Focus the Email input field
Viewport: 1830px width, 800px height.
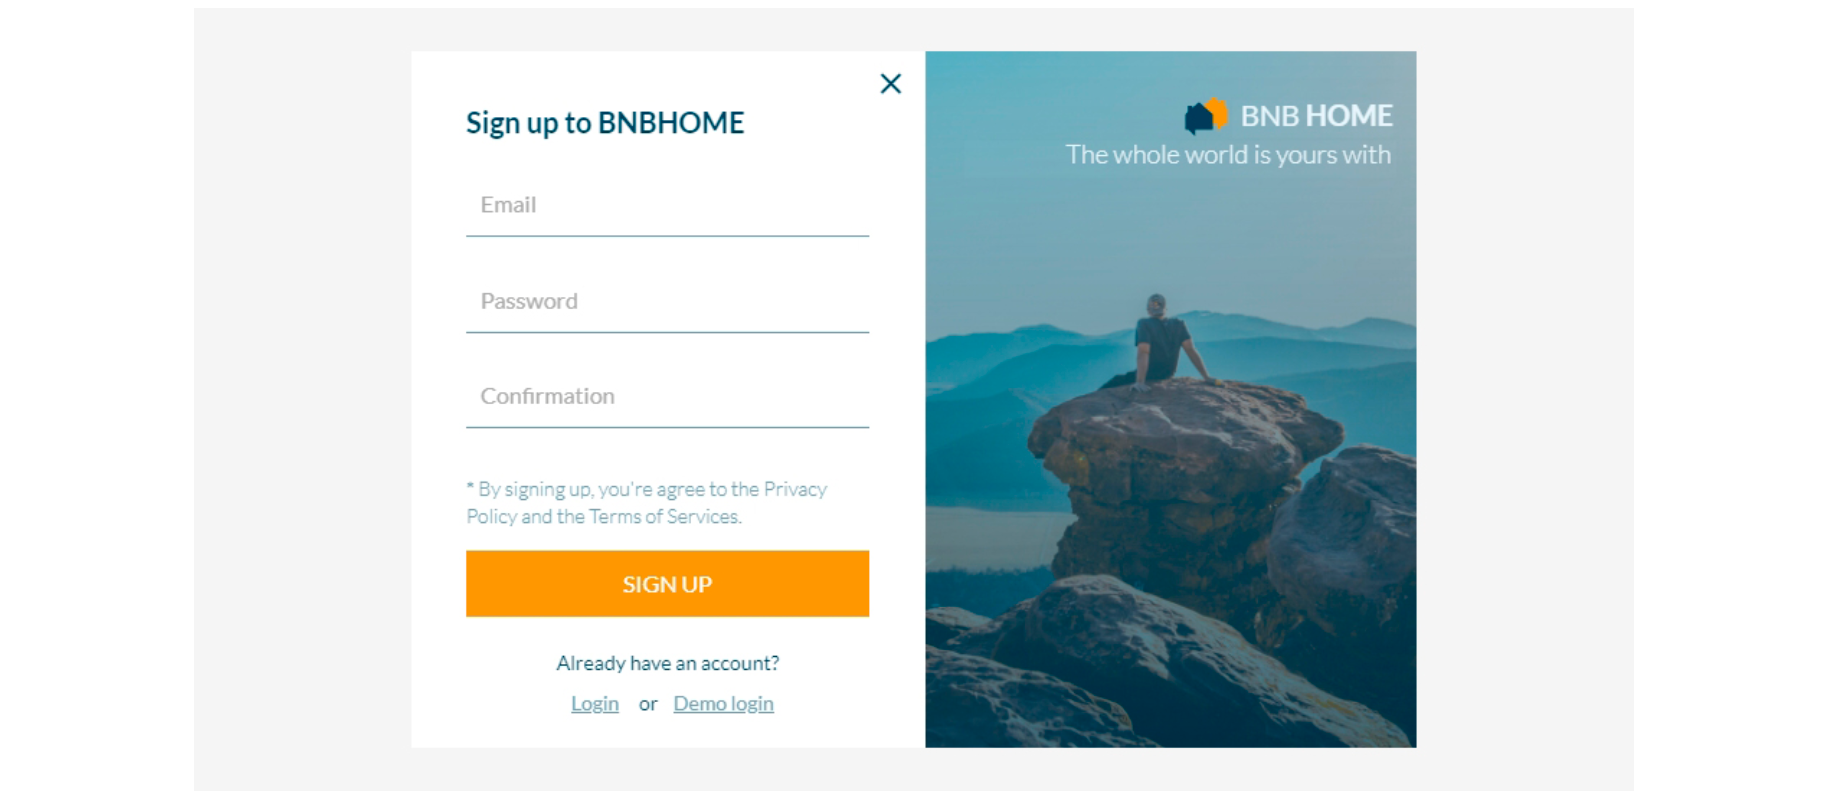pos(667,206)
